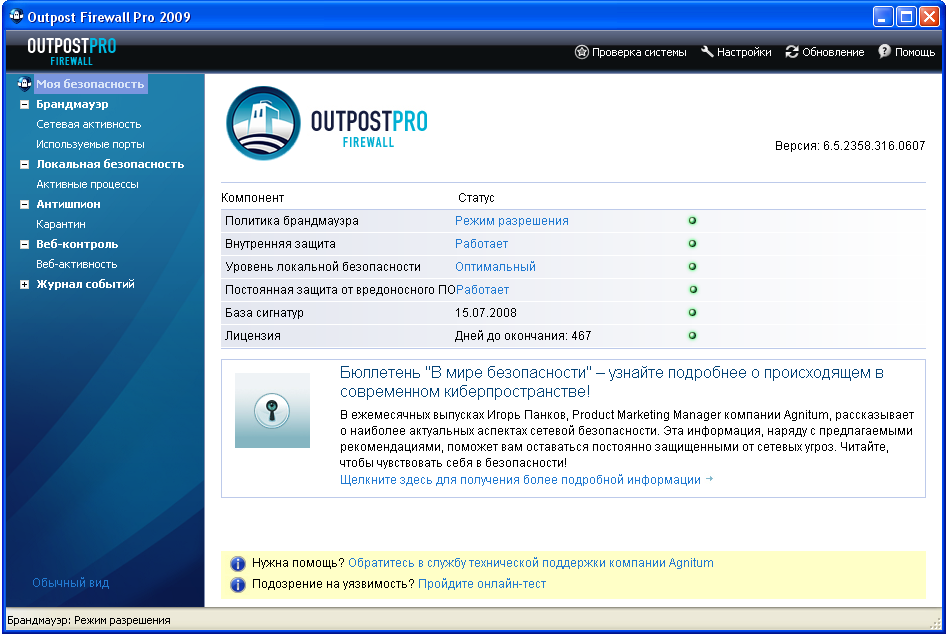Maximize the Outpost Firewall Pro window
The width and height of the screenshot is (947, 636).
(x=907, y=16)
